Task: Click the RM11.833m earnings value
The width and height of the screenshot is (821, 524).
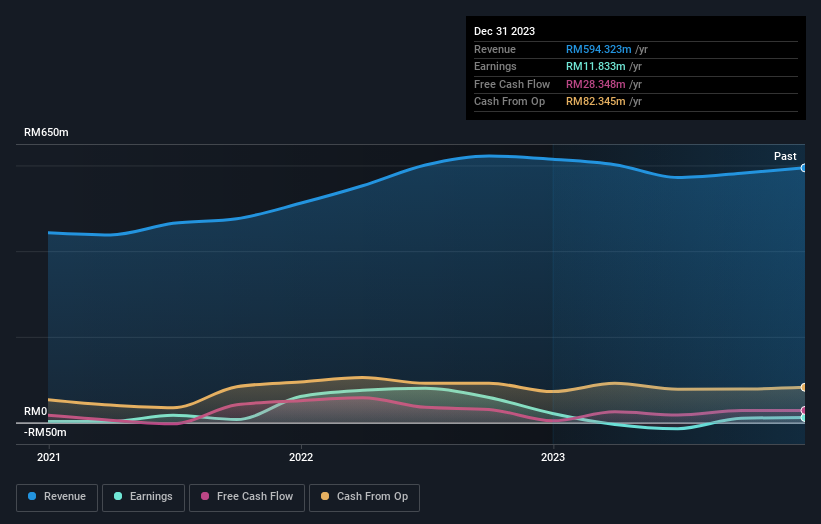Action: (x=595, y=66)
